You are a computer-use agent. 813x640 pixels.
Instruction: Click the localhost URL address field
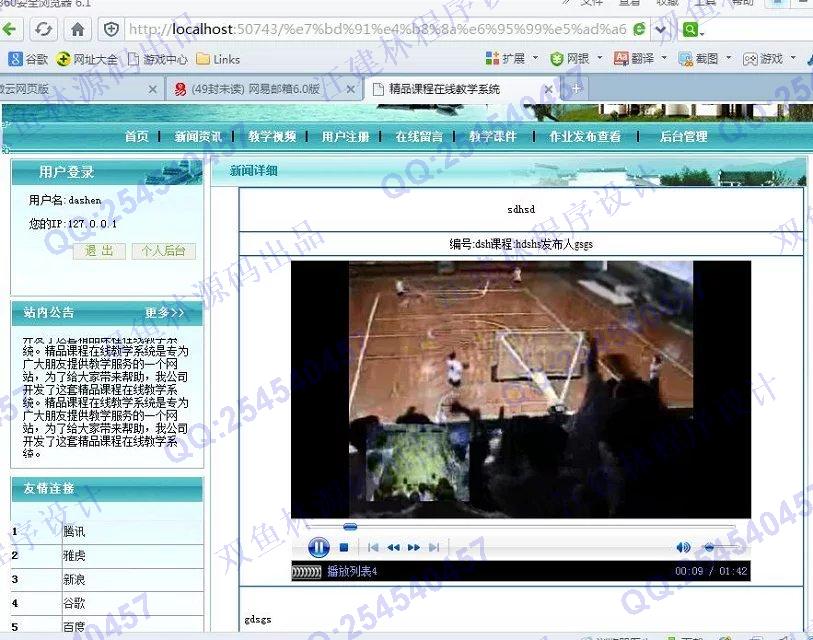coord(377,29)
